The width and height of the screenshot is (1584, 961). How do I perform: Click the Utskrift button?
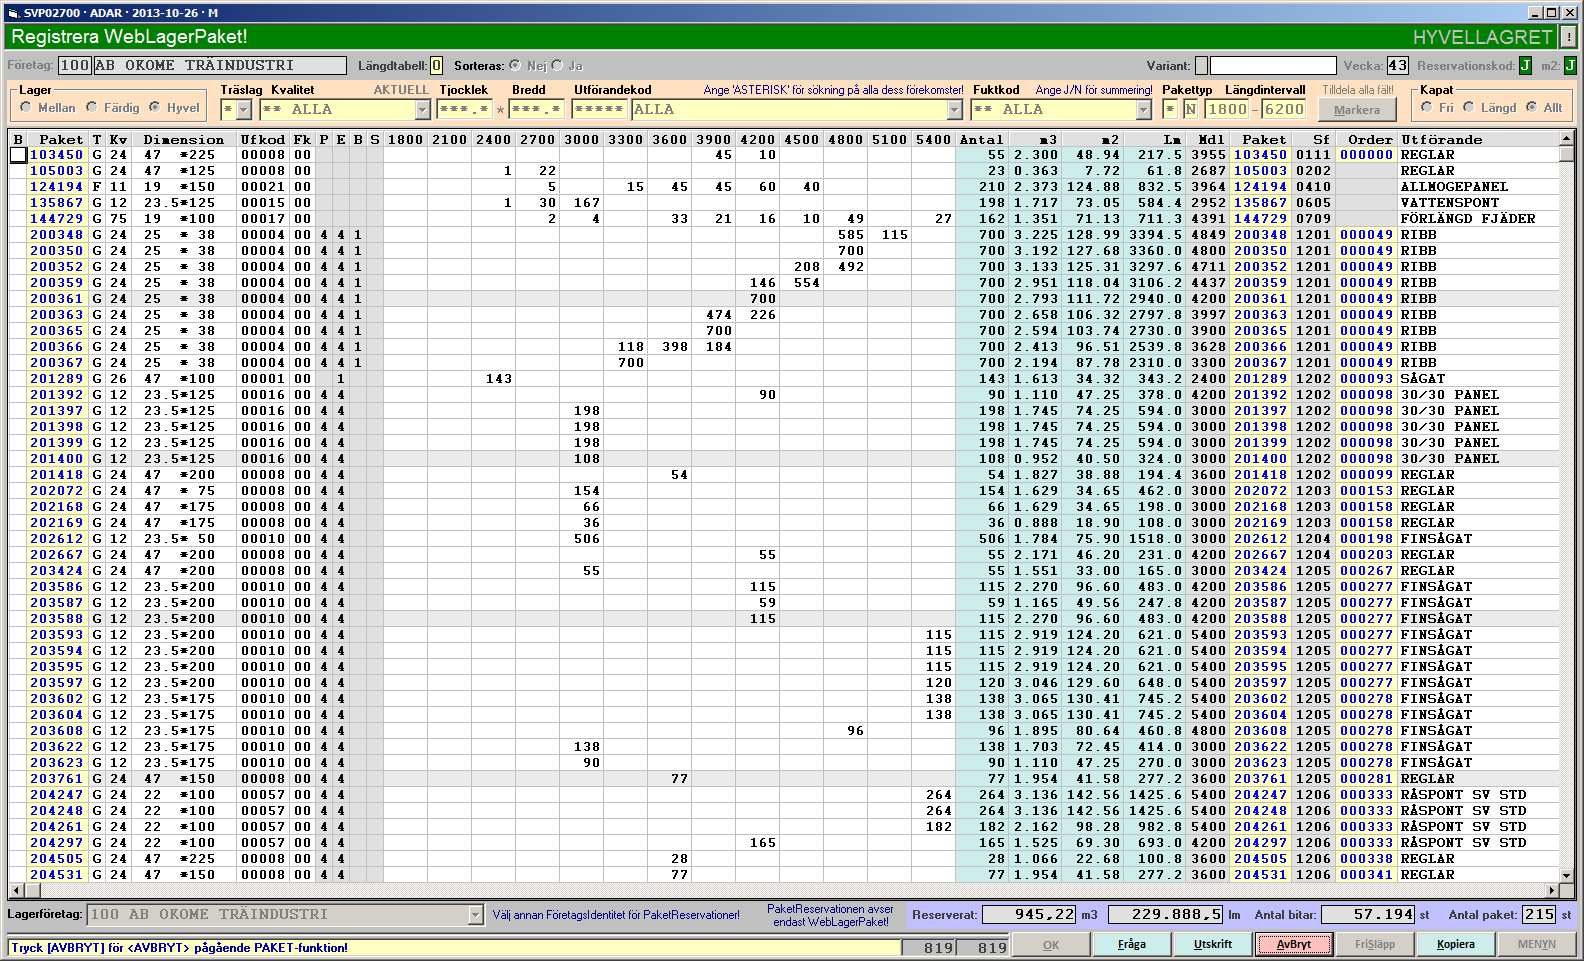point(1213,944)
